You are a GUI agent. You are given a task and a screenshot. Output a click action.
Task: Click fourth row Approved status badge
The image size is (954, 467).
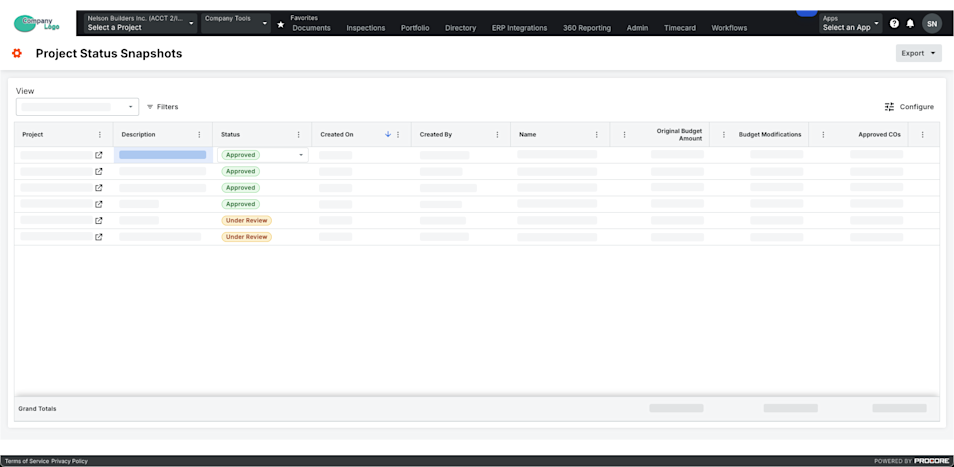pyautogui.click(x=240, y=204)
